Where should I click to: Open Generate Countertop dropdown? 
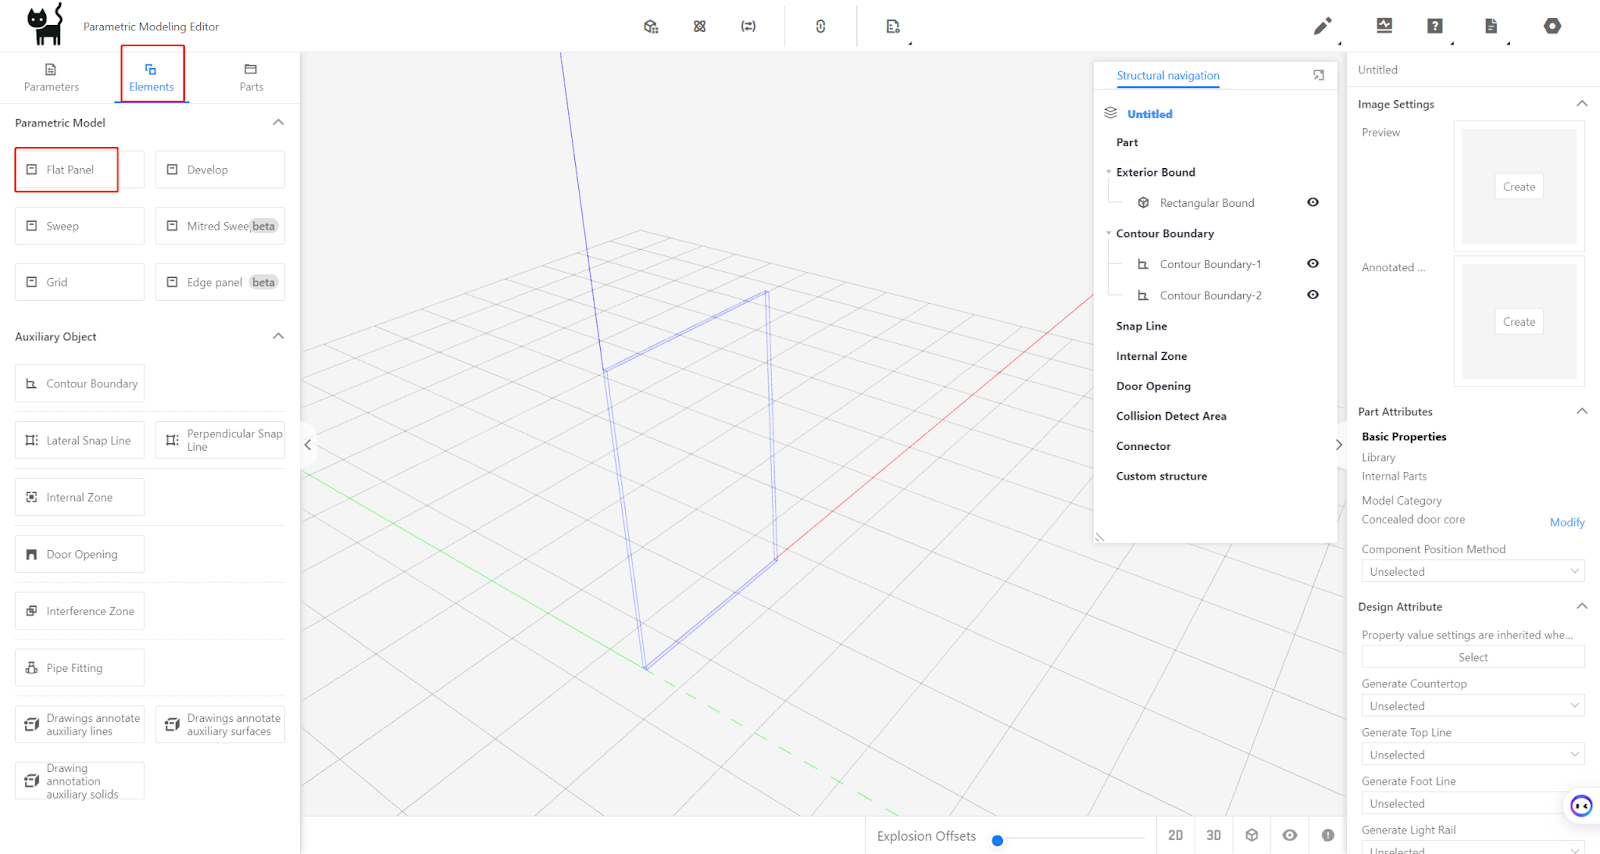pos(1473,705)
